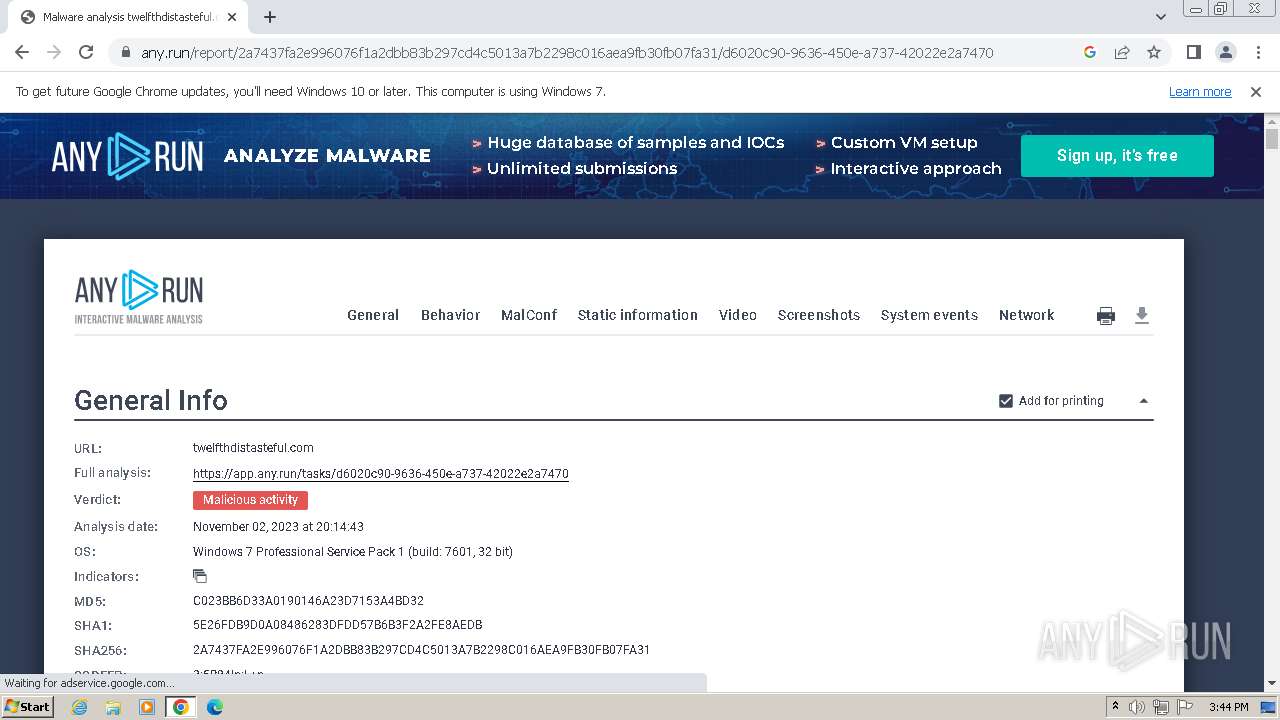
Task: Open Static information section
Action: [638, 315]
